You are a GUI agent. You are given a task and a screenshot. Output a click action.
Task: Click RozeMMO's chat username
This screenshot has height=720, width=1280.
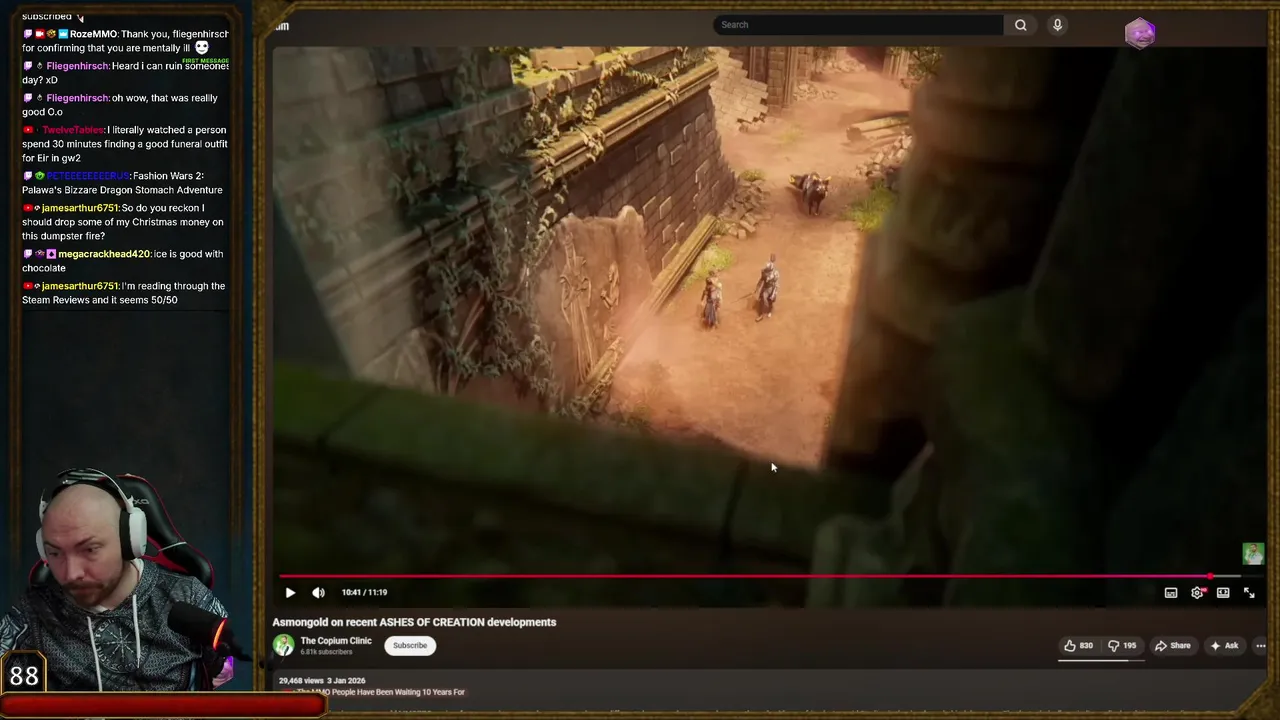coord(93,34)
